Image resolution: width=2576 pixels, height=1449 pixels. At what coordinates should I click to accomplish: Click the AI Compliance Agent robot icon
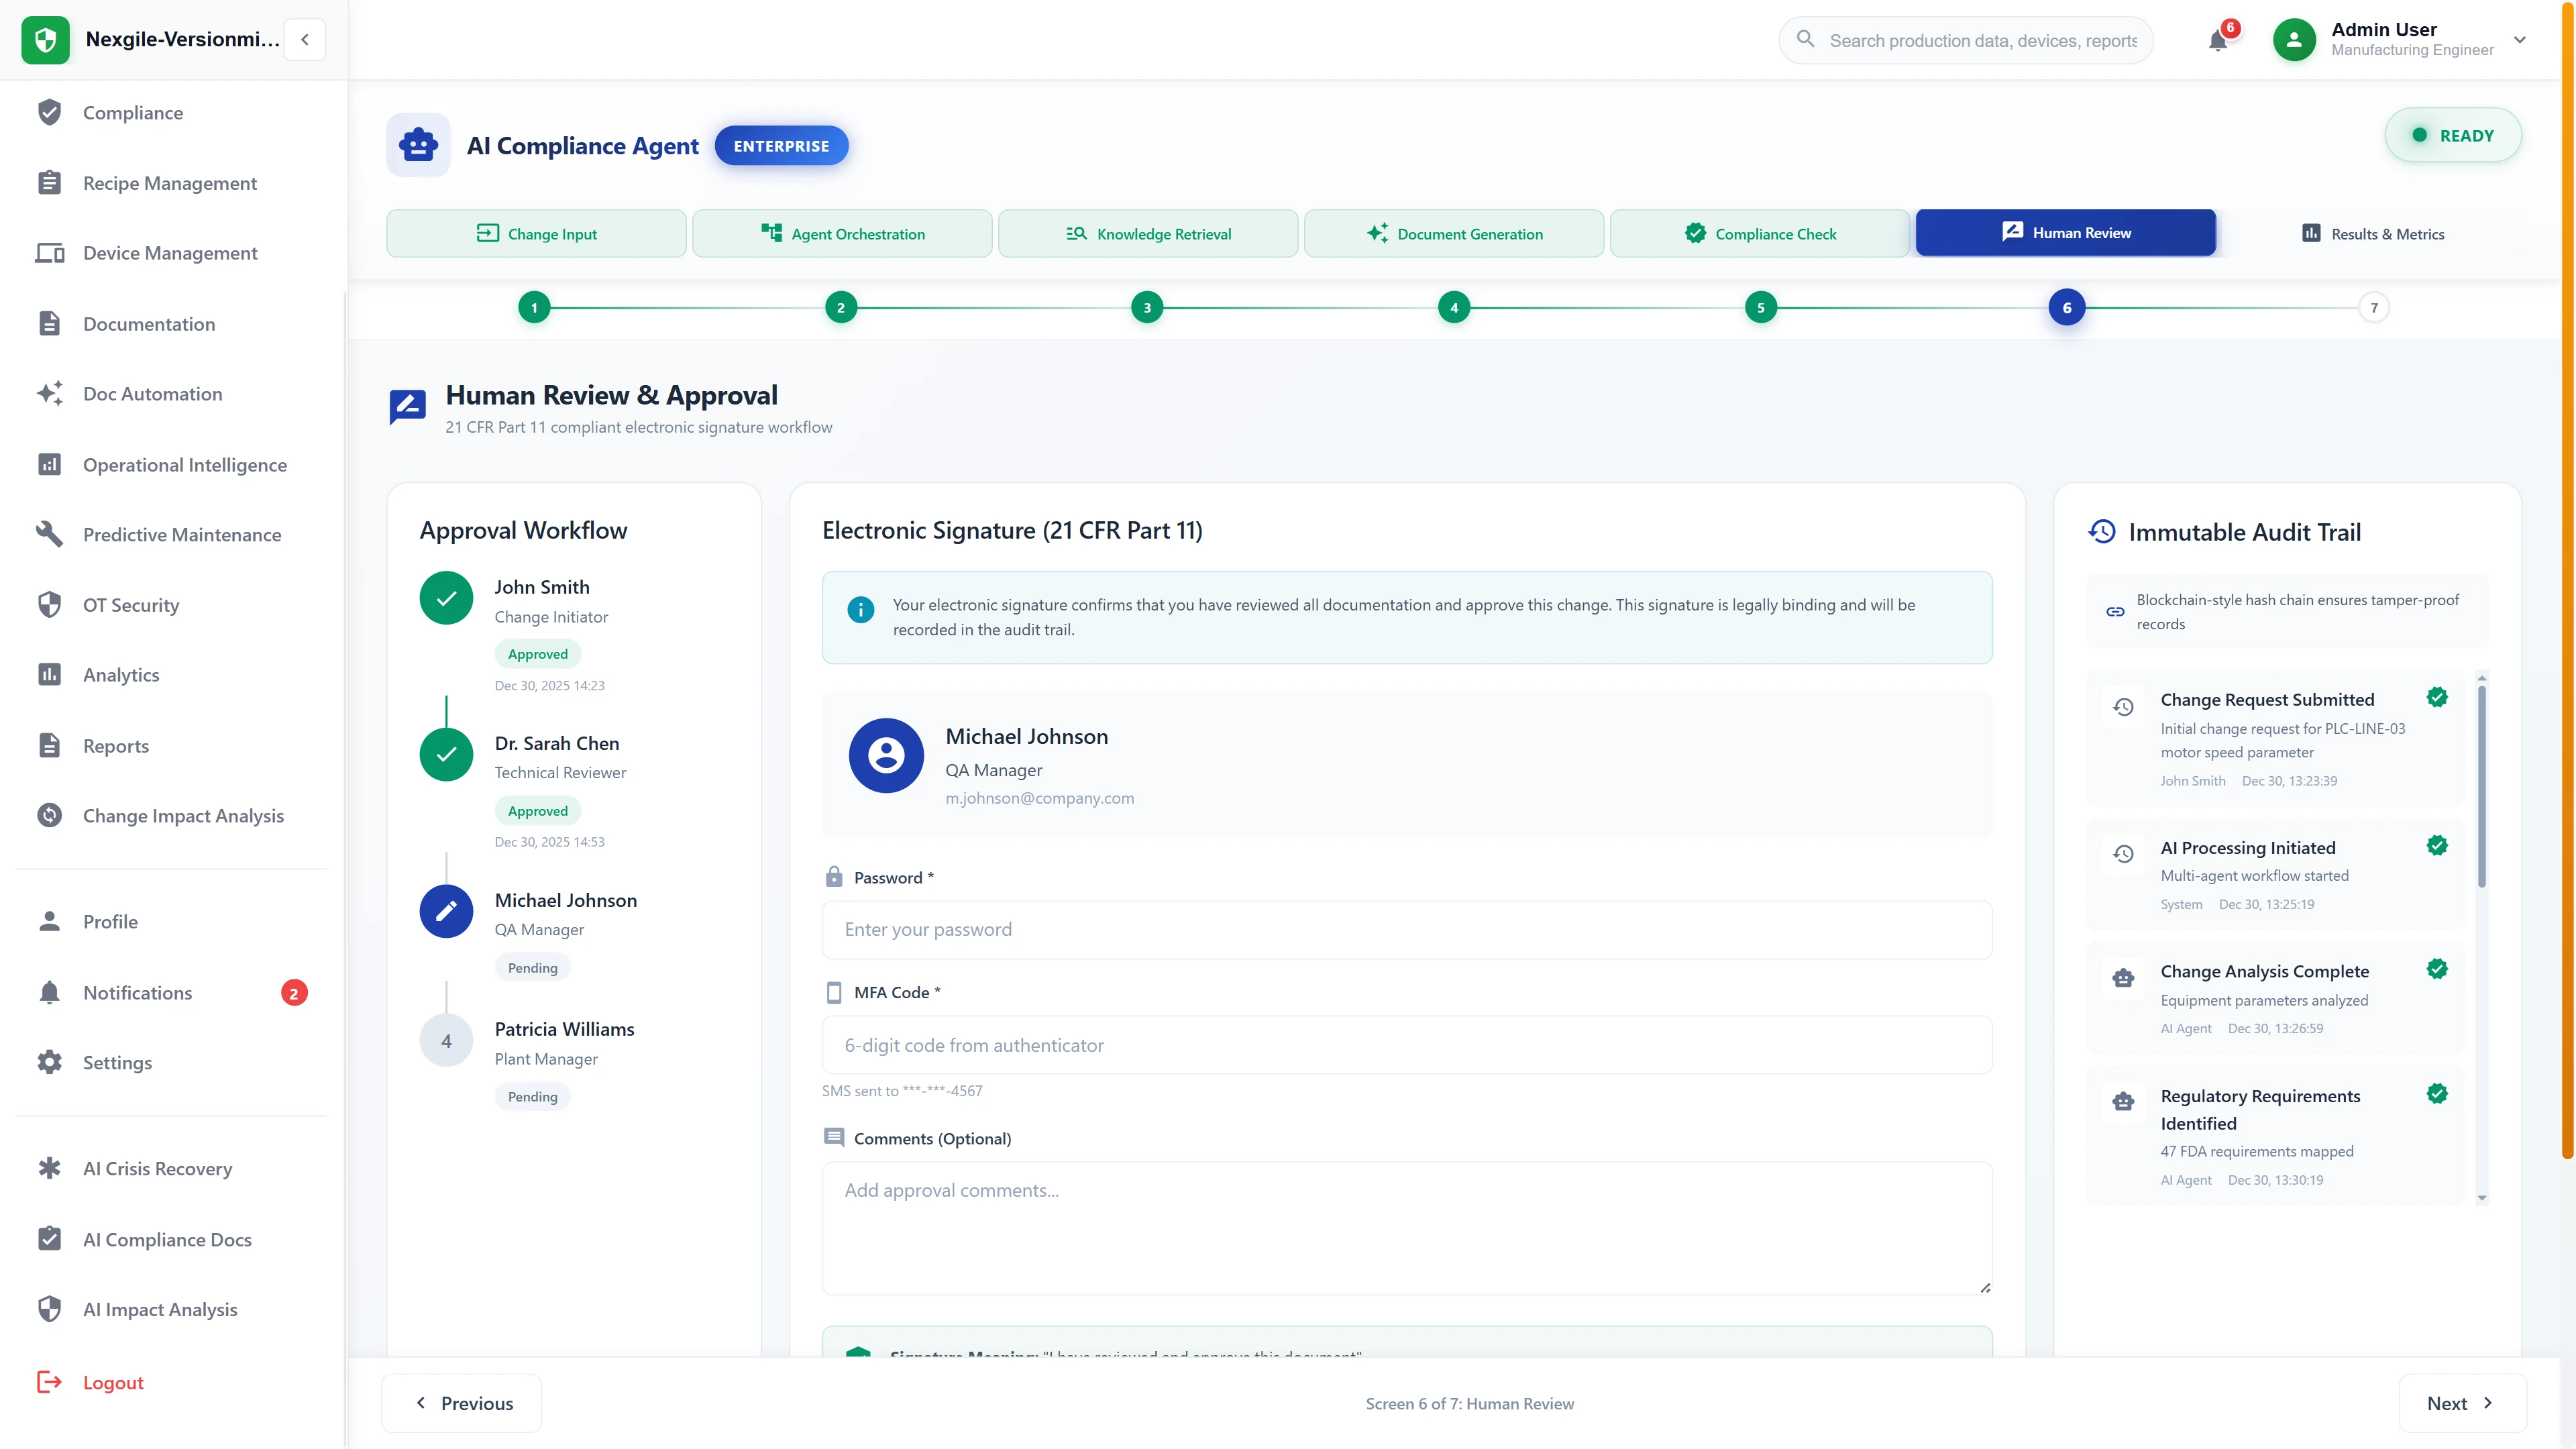(418, 145)
